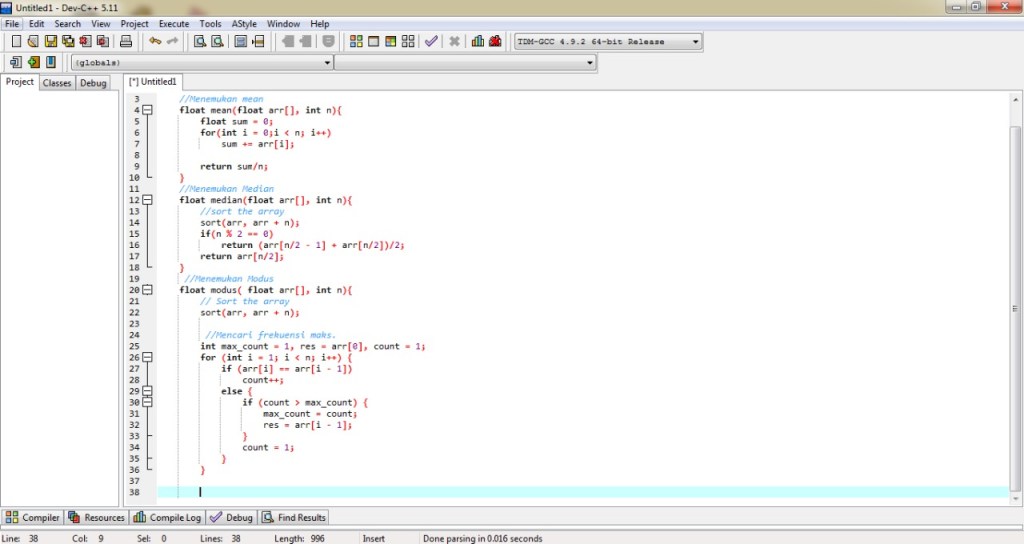Click the Find magnifier toolbar icon
Screen dimensions: 1024x544
200,42
